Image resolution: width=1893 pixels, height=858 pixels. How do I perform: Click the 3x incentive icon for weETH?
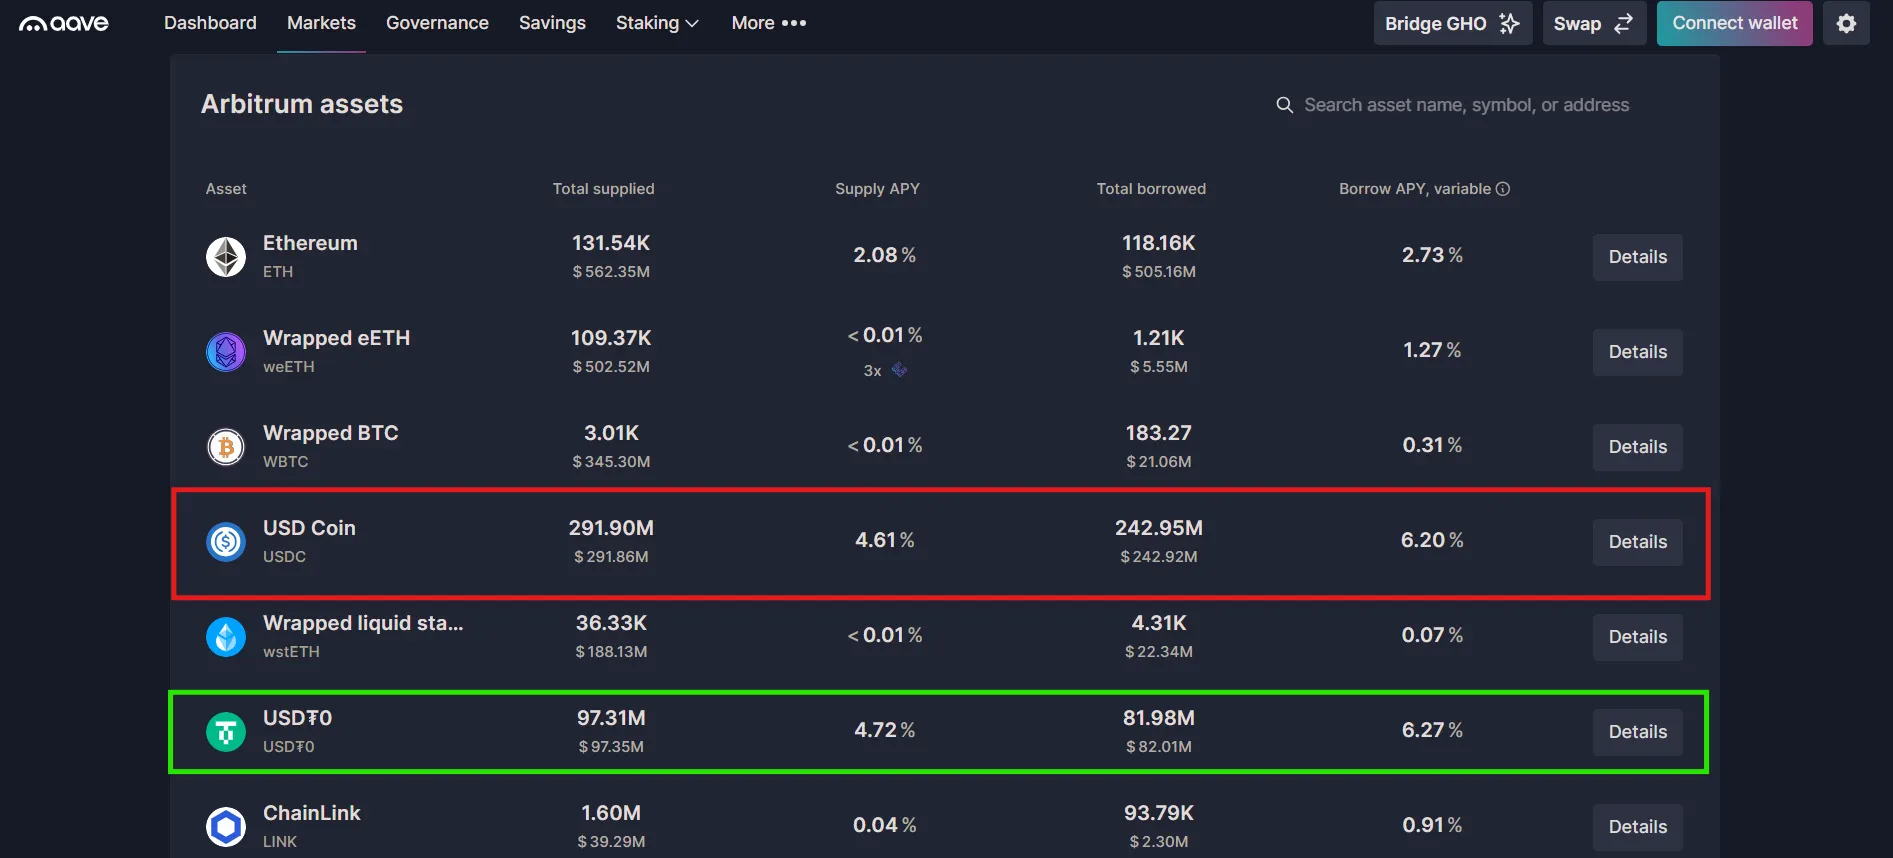899,370
